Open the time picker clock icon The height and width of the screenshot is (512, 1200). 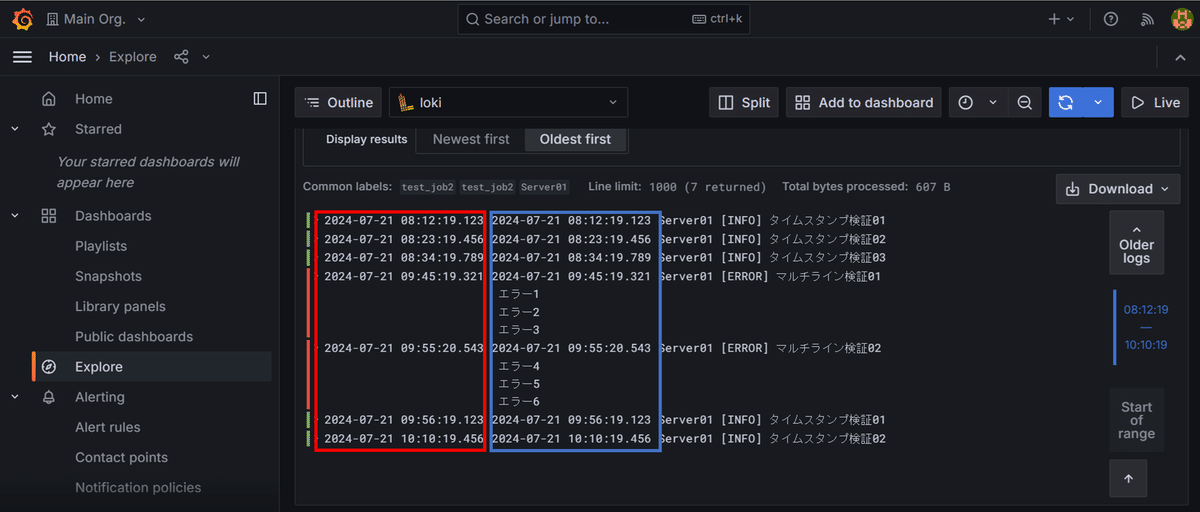pyautogui.click(x=965, y=102)
